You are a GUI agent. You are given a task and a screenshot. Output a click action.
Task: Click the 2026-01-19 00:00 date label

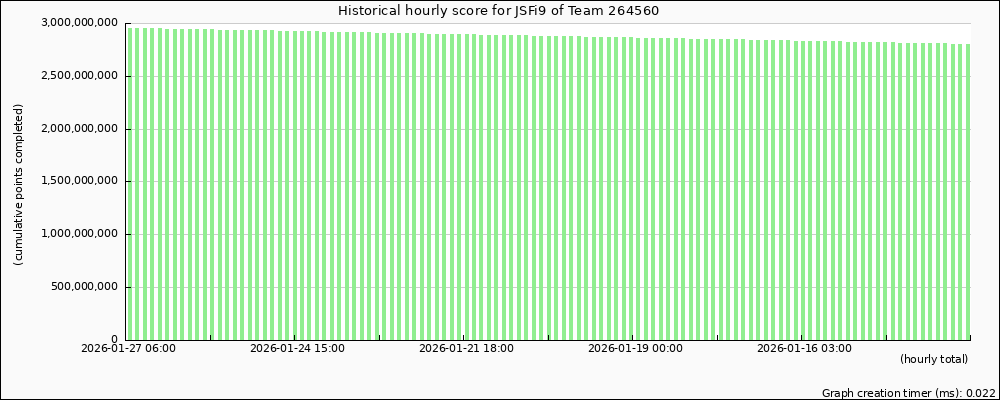click(x=635, y=349)
